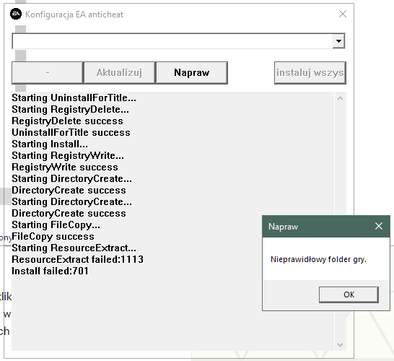Screen dimensions: 394x361
Task: Select the log line 'Starting ResourceExtract...'
Action: 74,248
